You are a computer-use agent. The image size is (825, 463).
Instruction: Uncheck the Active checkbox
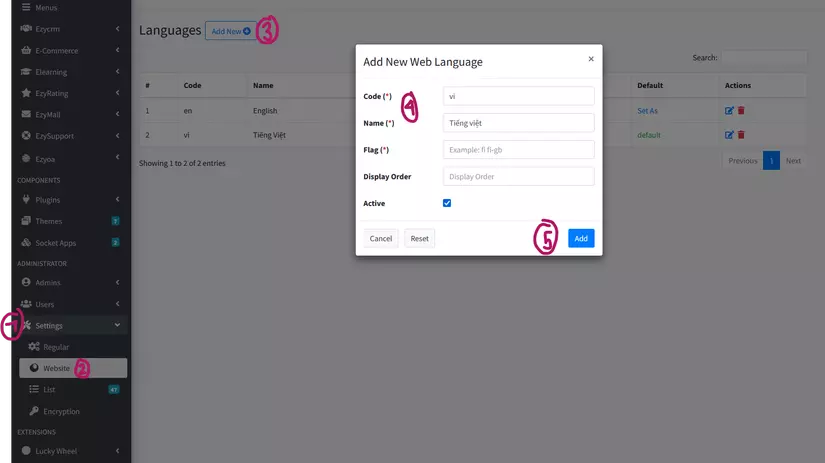pyautogui.click(x=447, y=203)
